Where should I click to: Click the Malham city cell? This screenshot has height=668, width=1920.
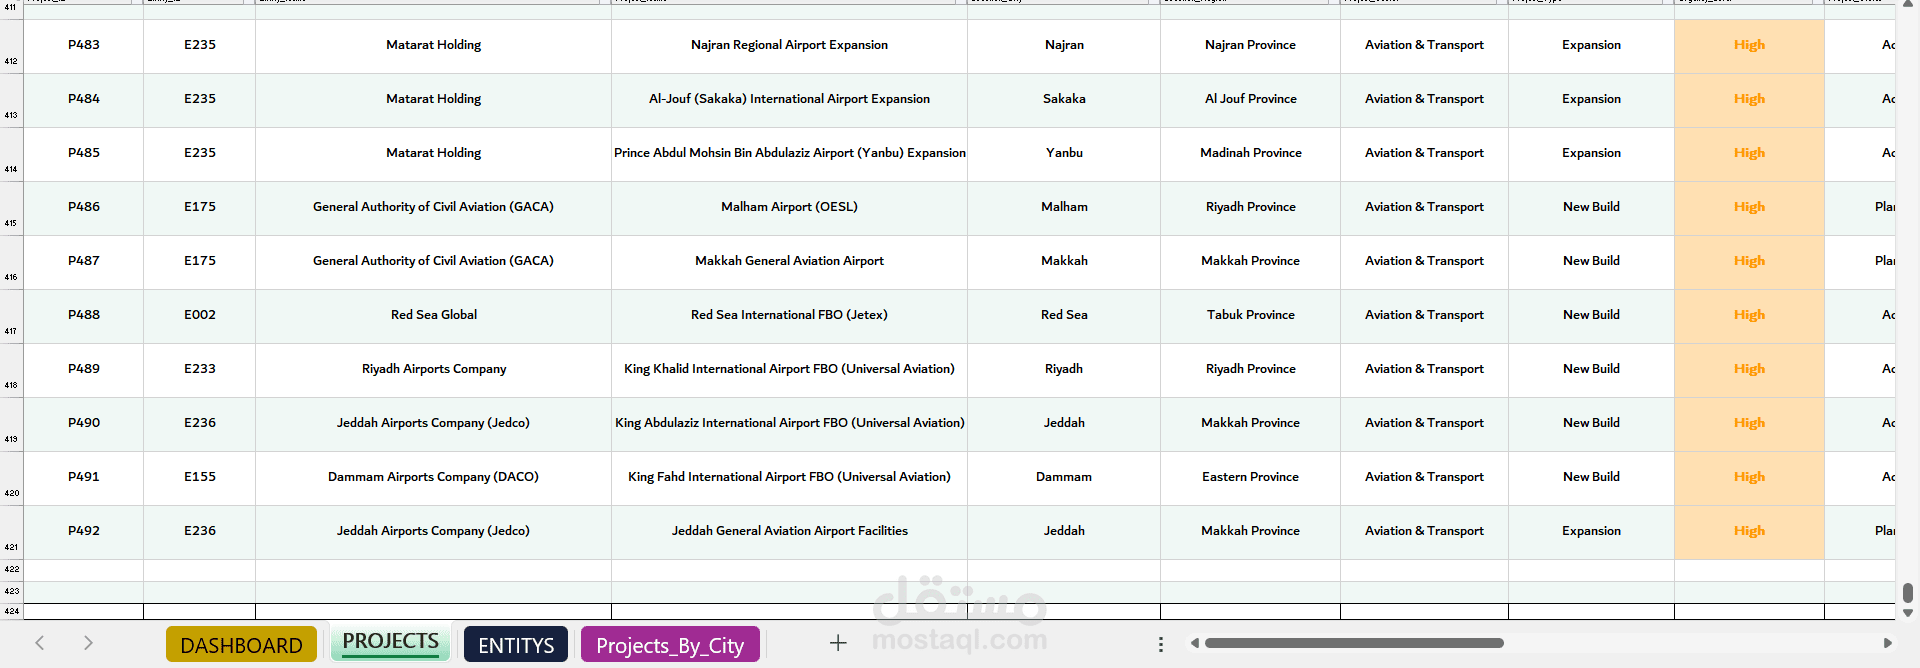click(1064, 208)
